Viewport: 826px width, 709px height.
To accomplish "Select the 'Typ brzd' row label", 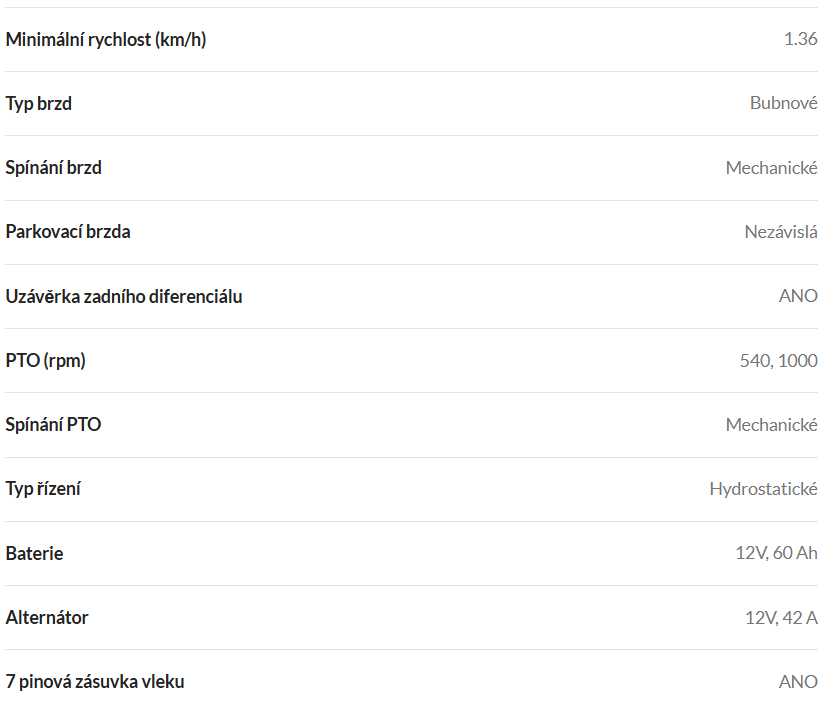I will tap(38, 104).
